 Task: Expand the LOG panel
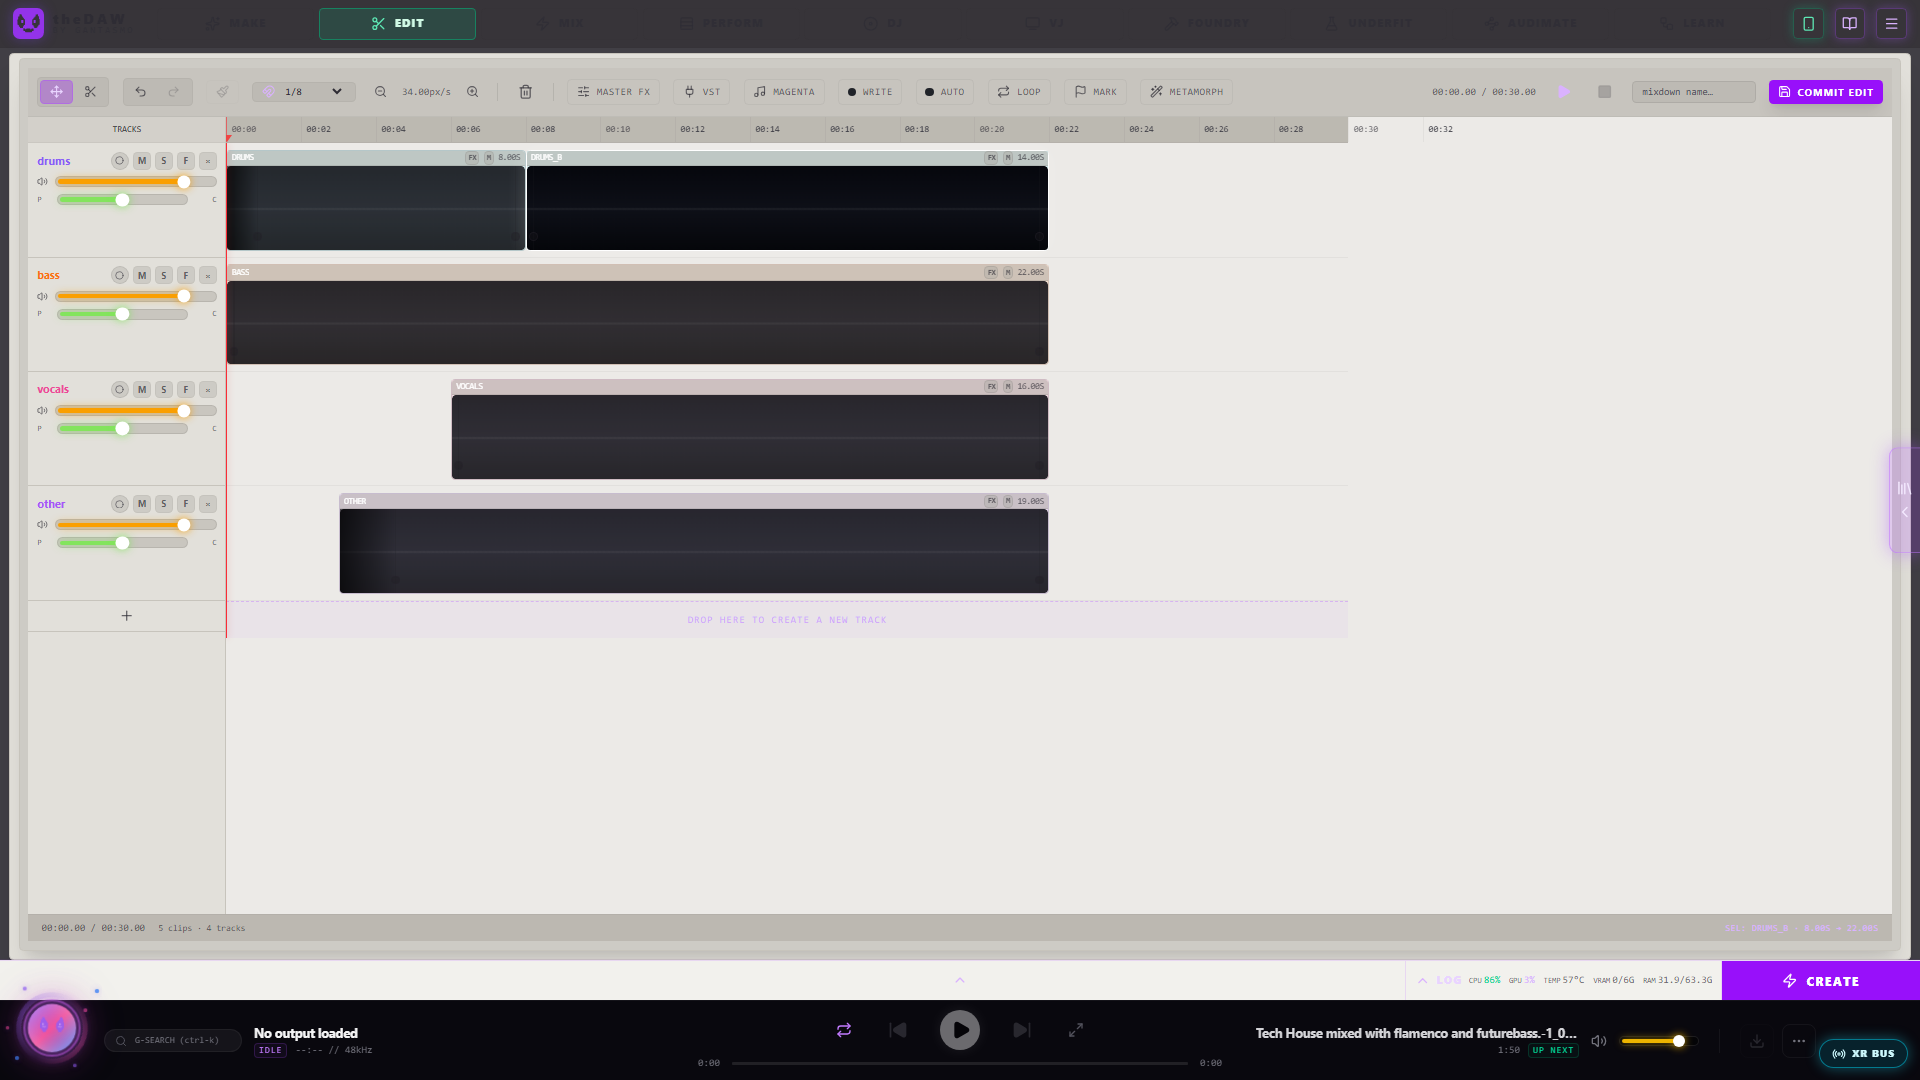tap(1440, 981)
